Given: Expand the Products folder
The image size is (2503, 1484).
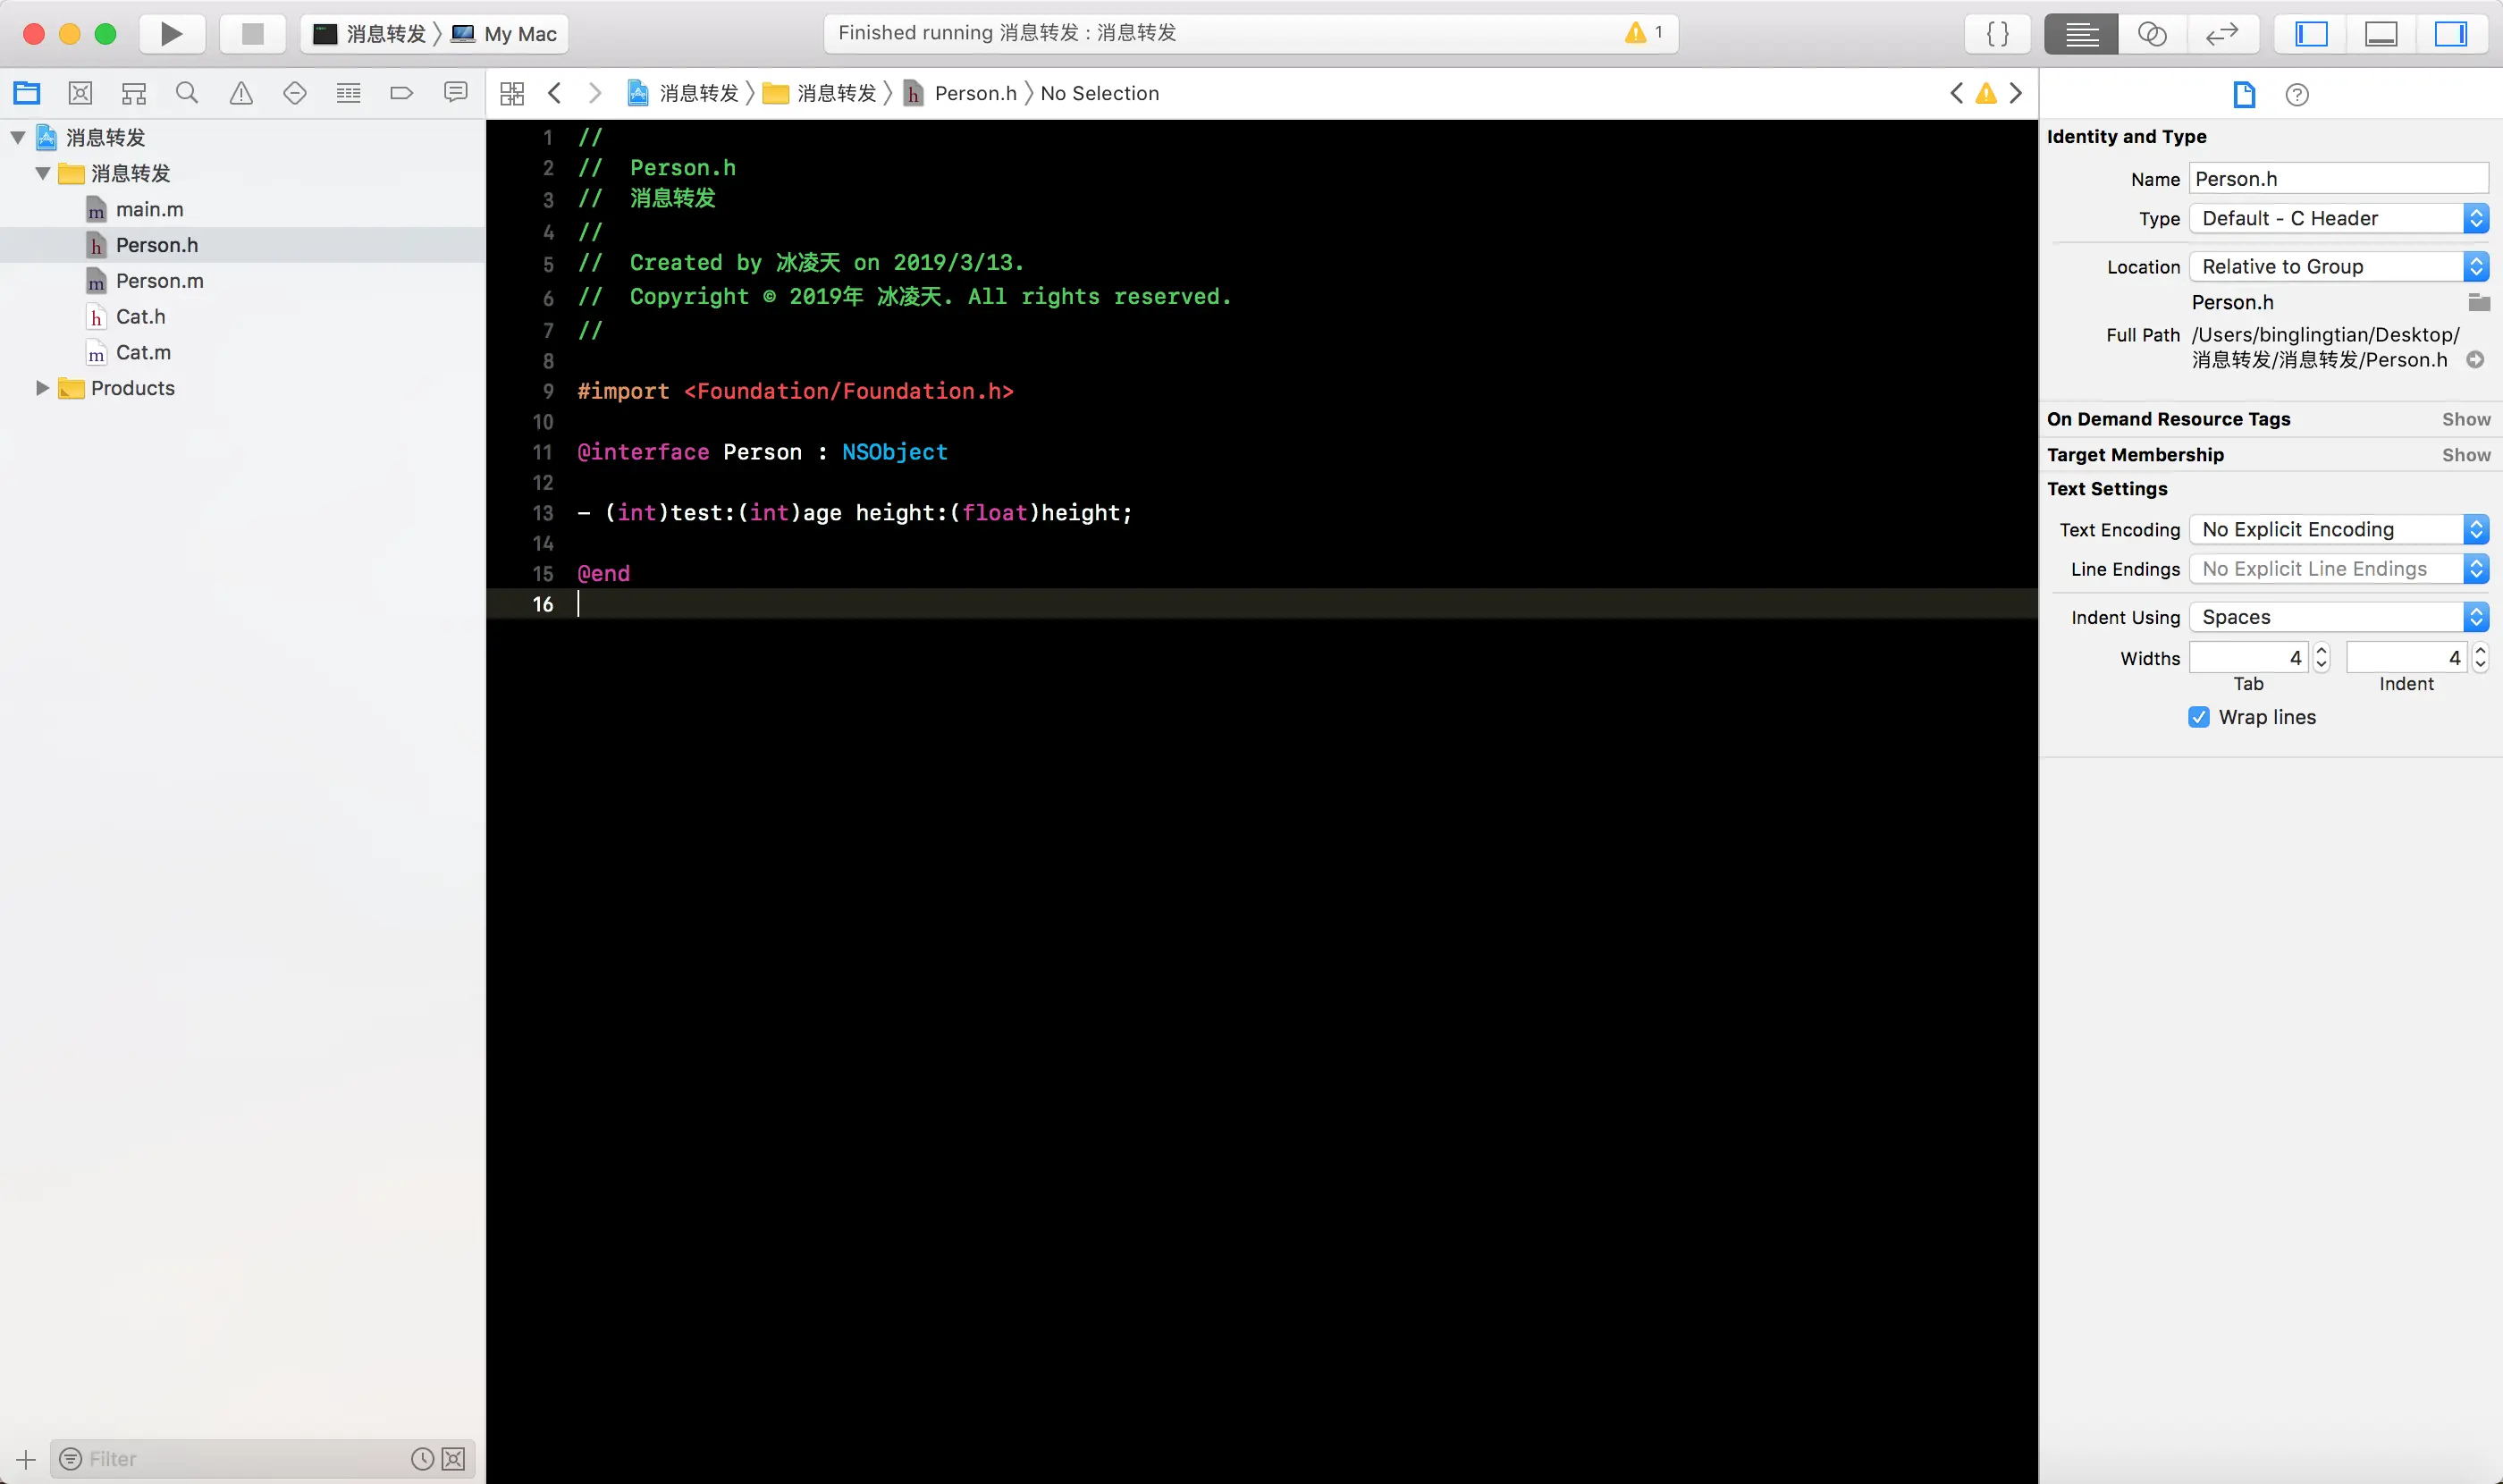Looking at the screenshot, I should coord(42,388).
